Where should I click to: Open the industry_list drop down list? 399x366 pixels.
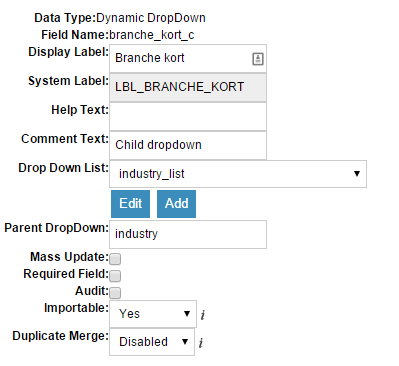pos(238,174)
